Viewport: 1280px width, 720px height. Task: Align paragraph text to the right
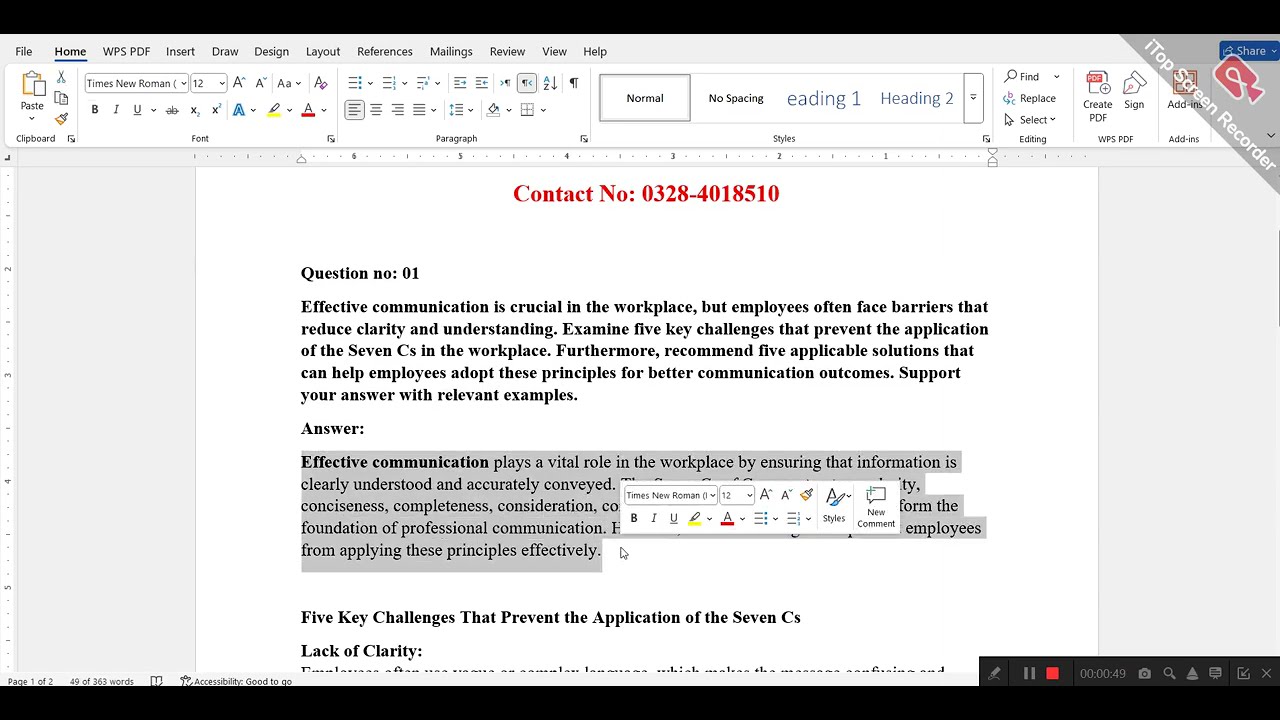[x=398, y=110]
